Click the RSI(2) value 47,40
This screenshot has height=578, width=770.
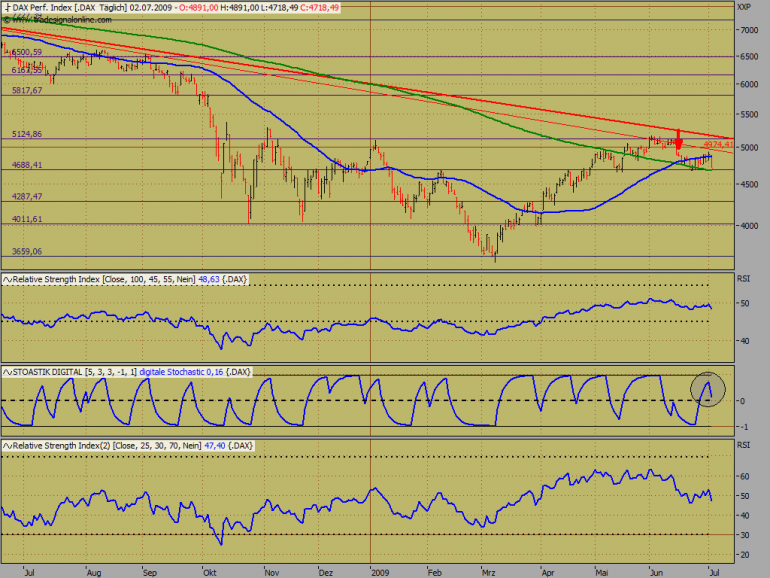[215, 445]
